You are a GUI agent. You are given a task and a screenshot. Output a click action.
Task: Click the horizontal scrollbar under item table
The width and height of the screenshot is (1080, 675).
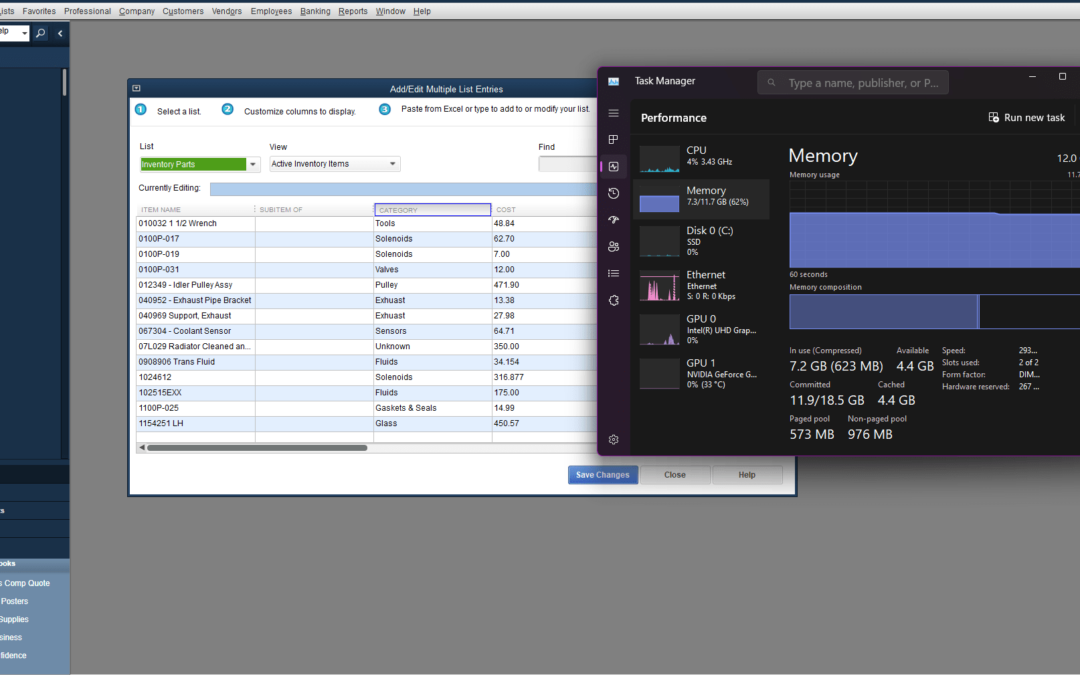tap(257, 448)
